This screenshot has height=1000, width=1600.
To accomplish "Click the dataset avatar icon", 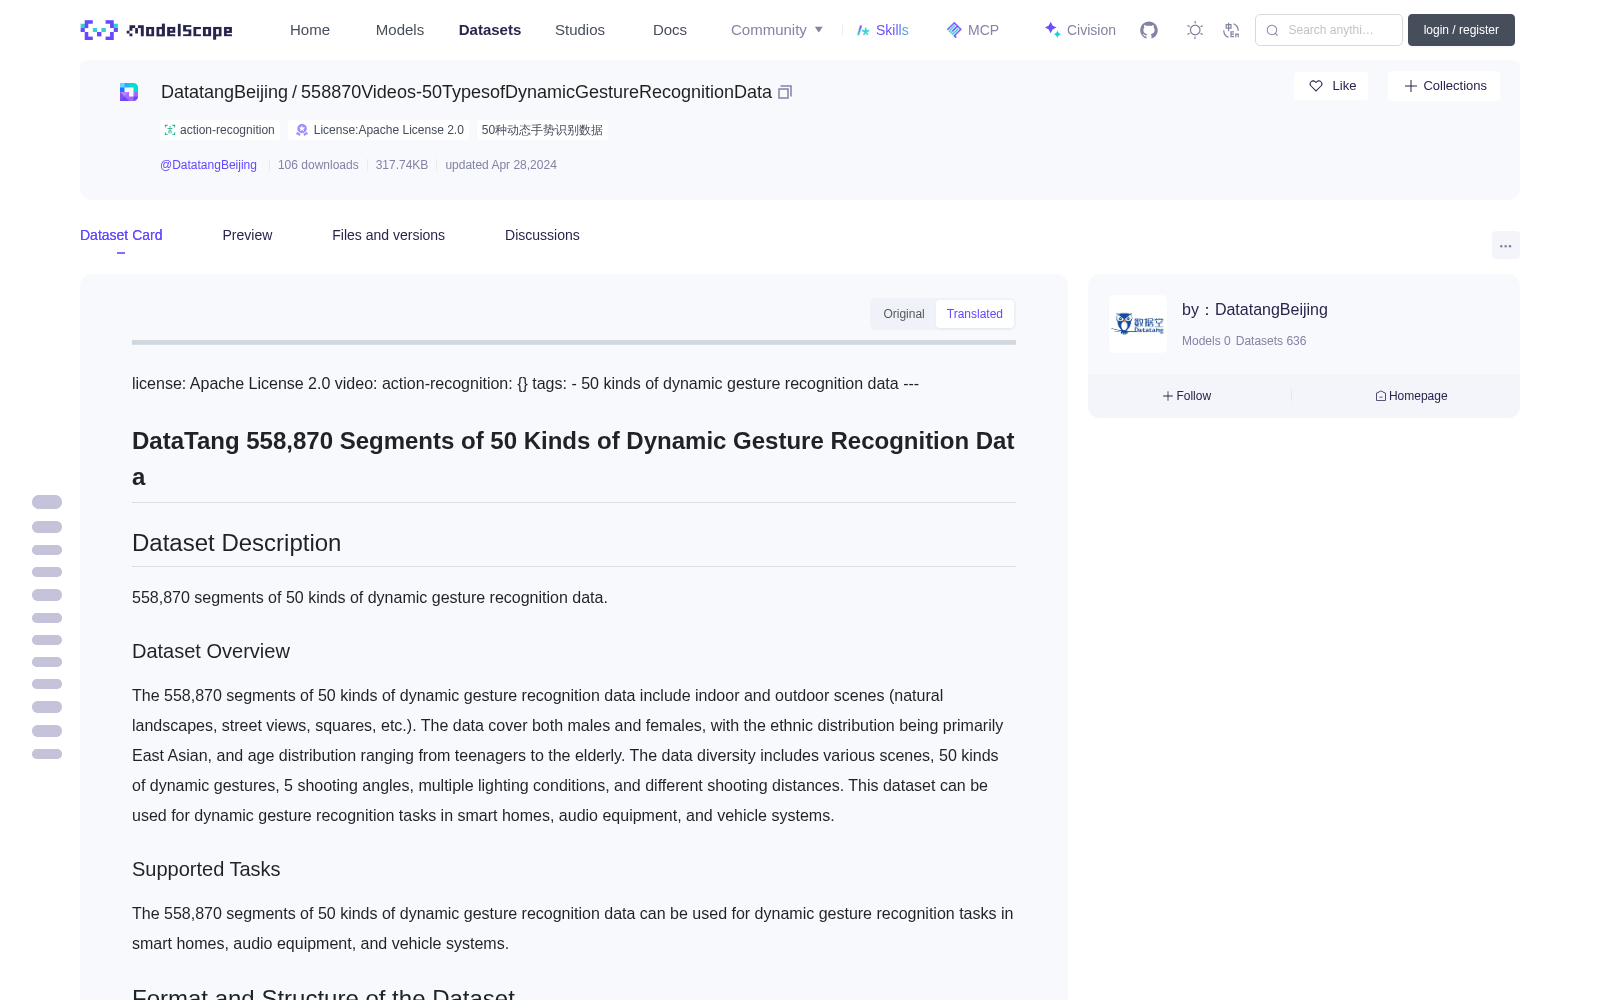I will pyautogui.click(x=129, y=92).
